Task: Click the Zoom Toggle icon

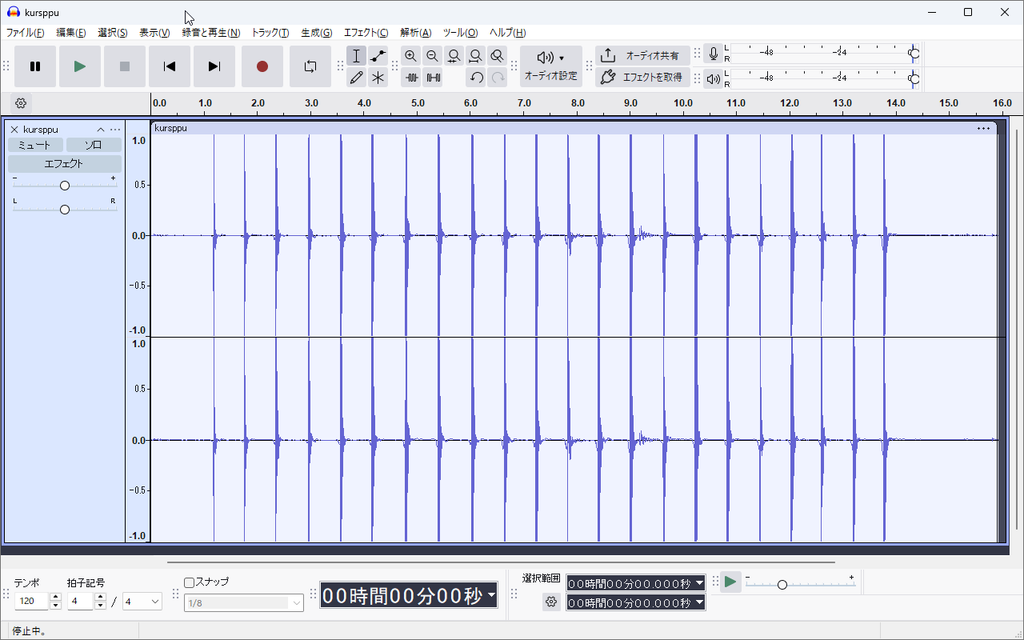Action: pyautogui.click(x=497, y=56)
